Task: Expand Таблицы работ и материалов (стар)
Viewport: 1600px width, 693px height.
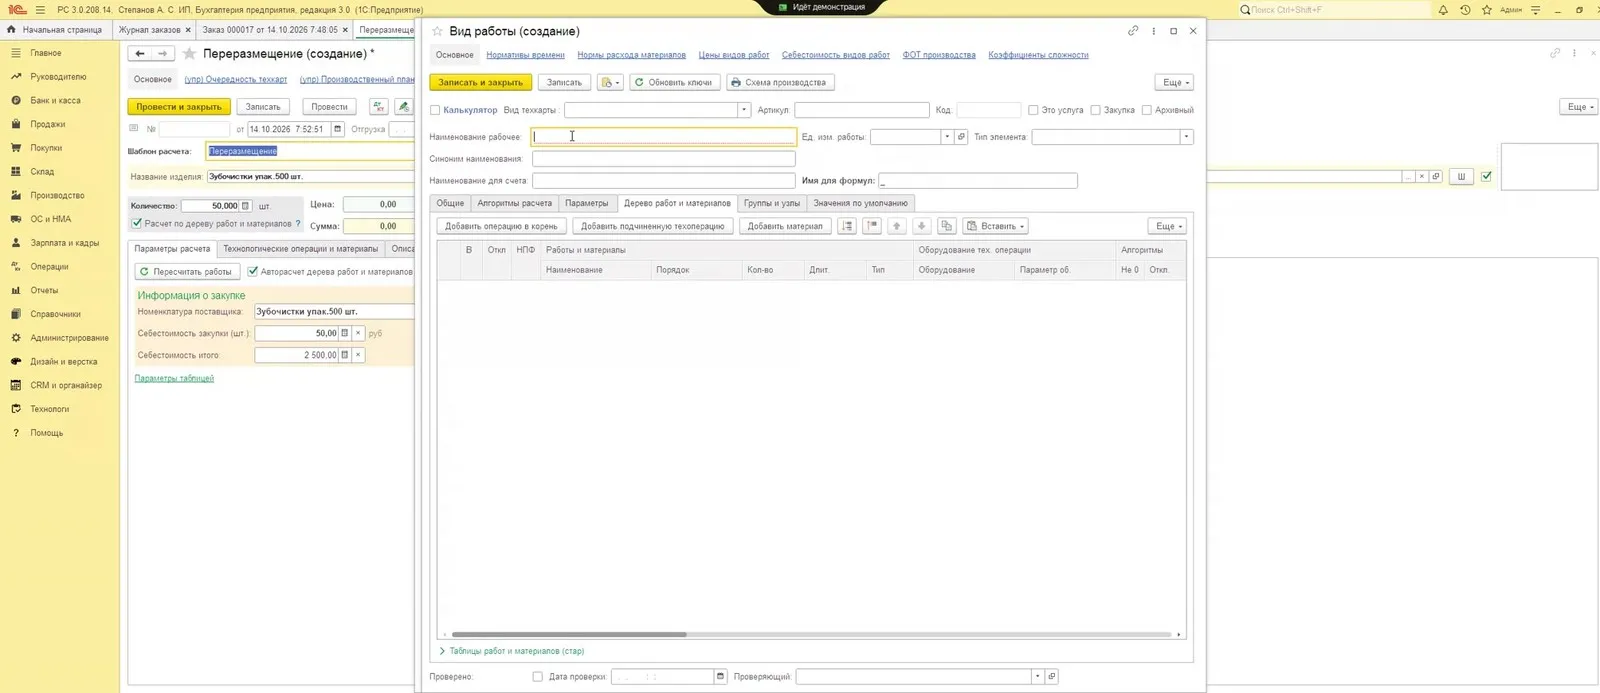Action: tap(511, 651)
